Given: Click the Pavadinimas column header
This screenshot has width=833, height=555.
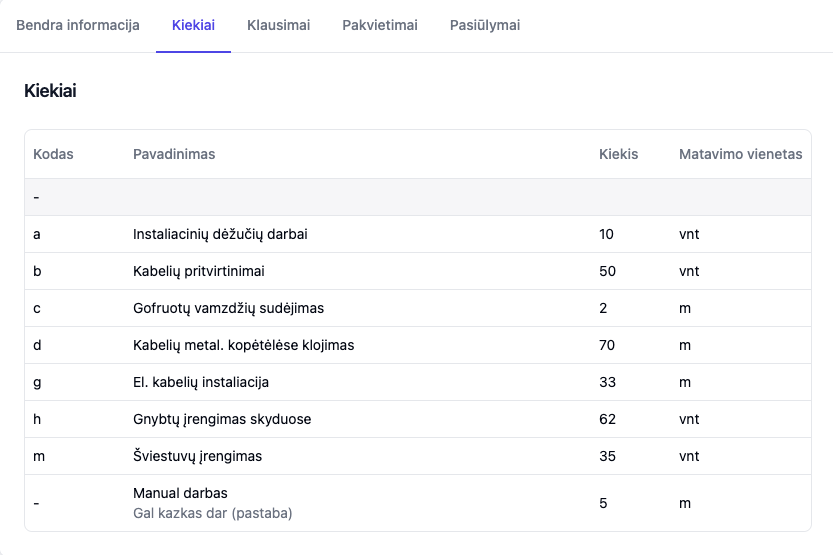Looking at the screenshot, I should click(174, 154).
